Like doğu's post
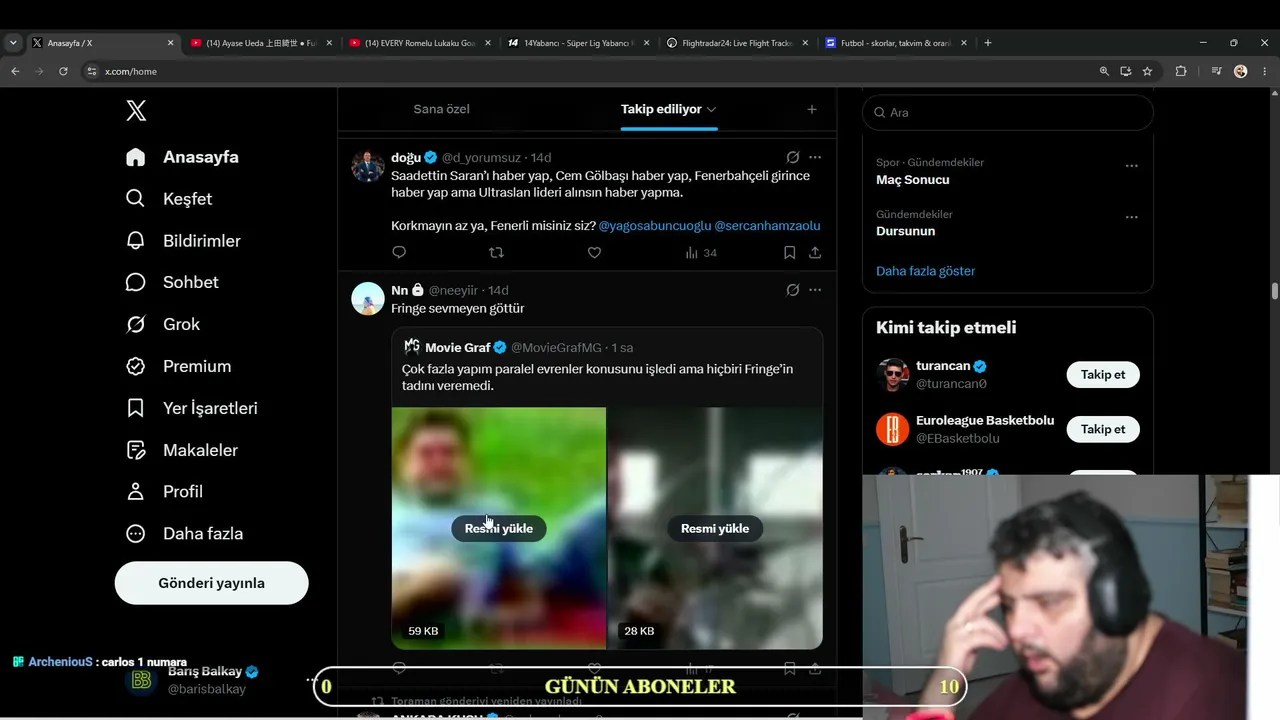 coord(594,253)
